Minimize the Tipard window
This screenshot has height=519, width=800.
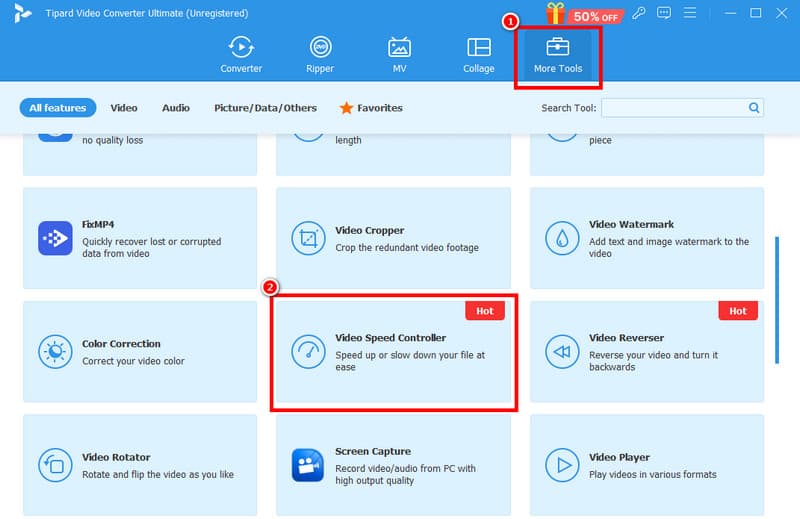(730, 13)
